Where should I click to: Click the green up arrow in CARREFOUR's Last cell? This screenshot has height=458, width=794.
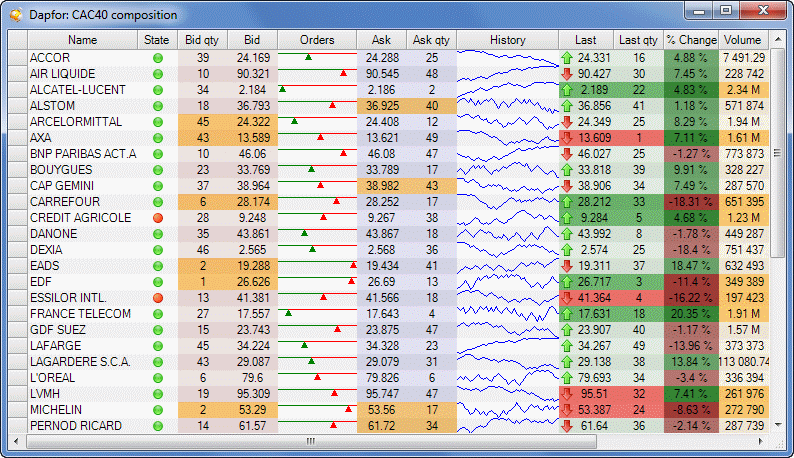(567, 202)
